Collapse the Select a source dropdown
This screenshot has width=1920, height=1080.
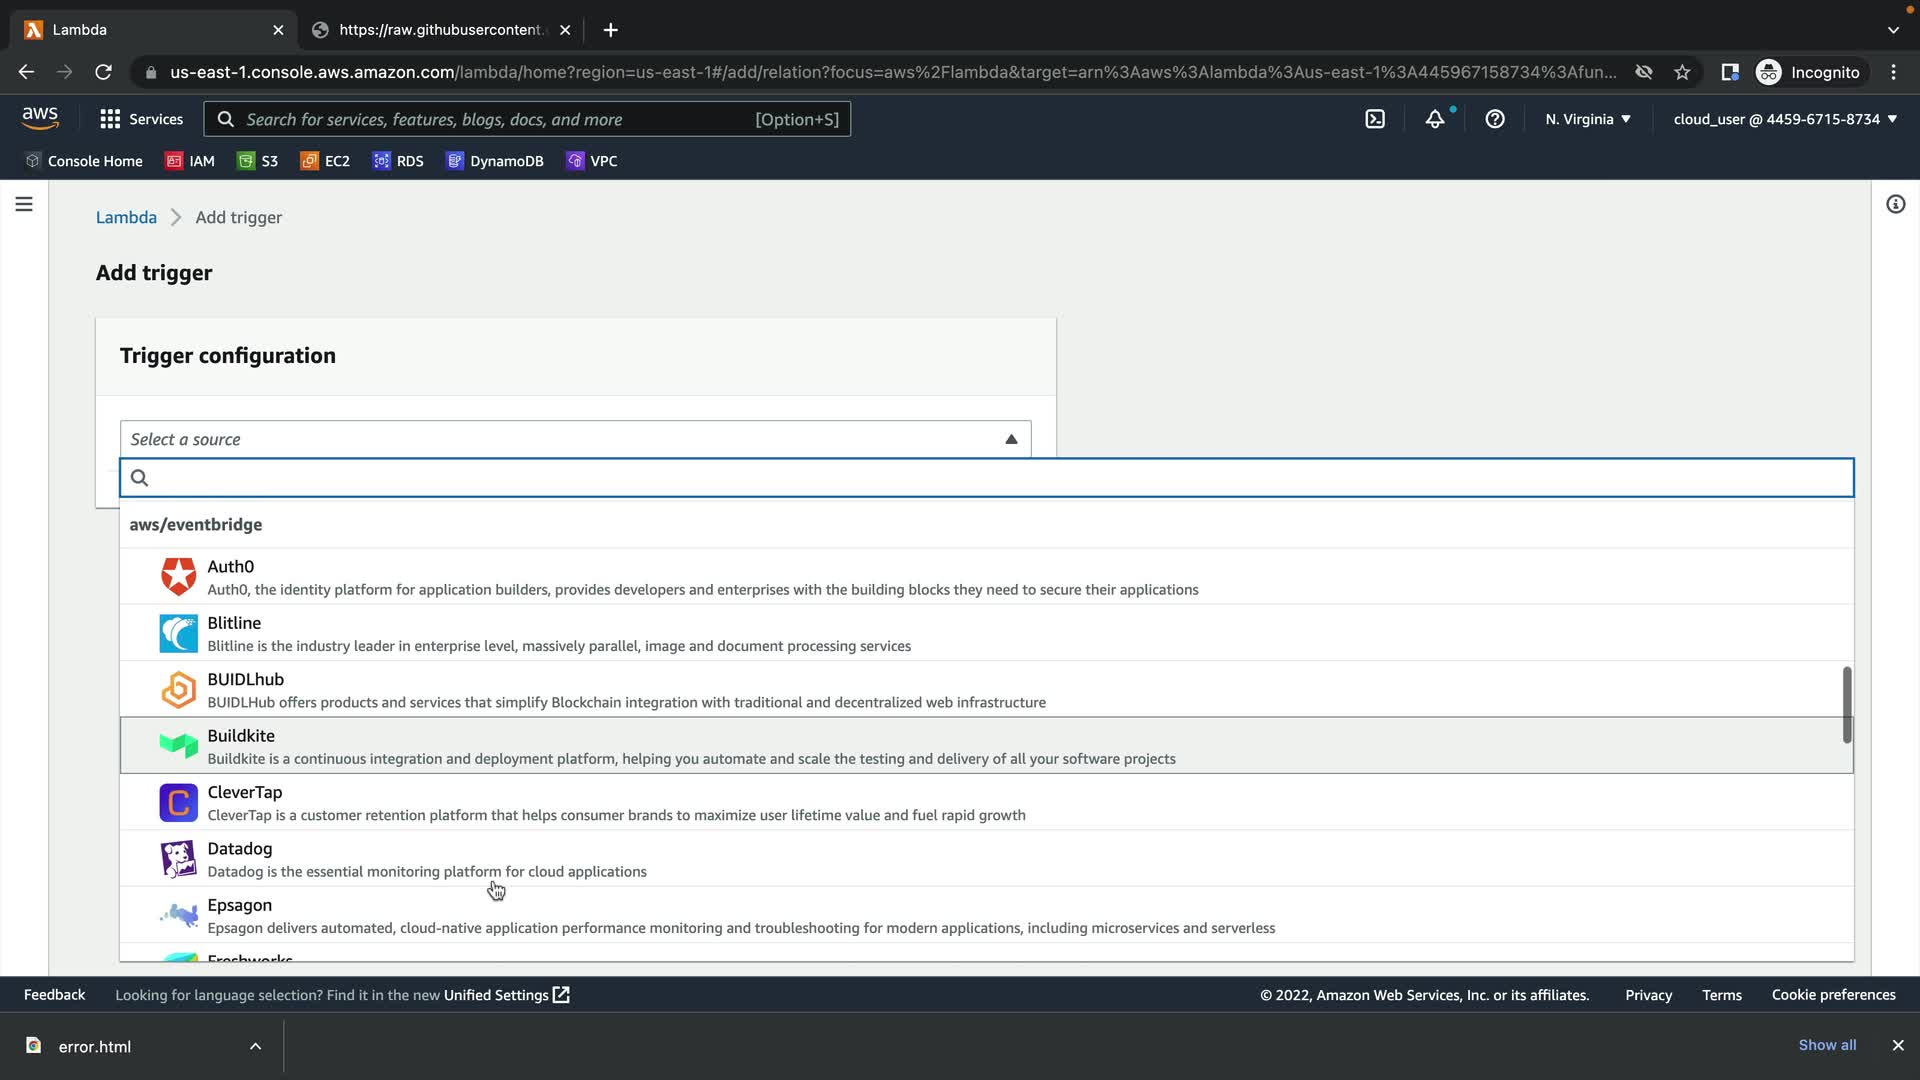coord(1011,439)
